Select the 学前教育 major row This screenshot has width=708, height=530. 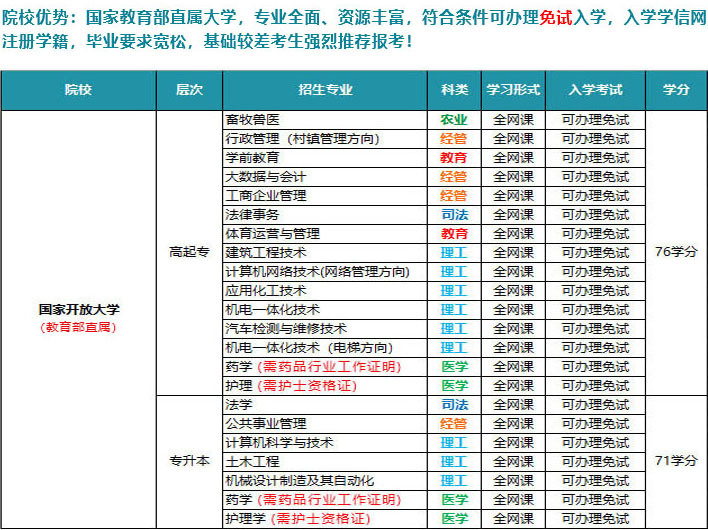(325, 158)
